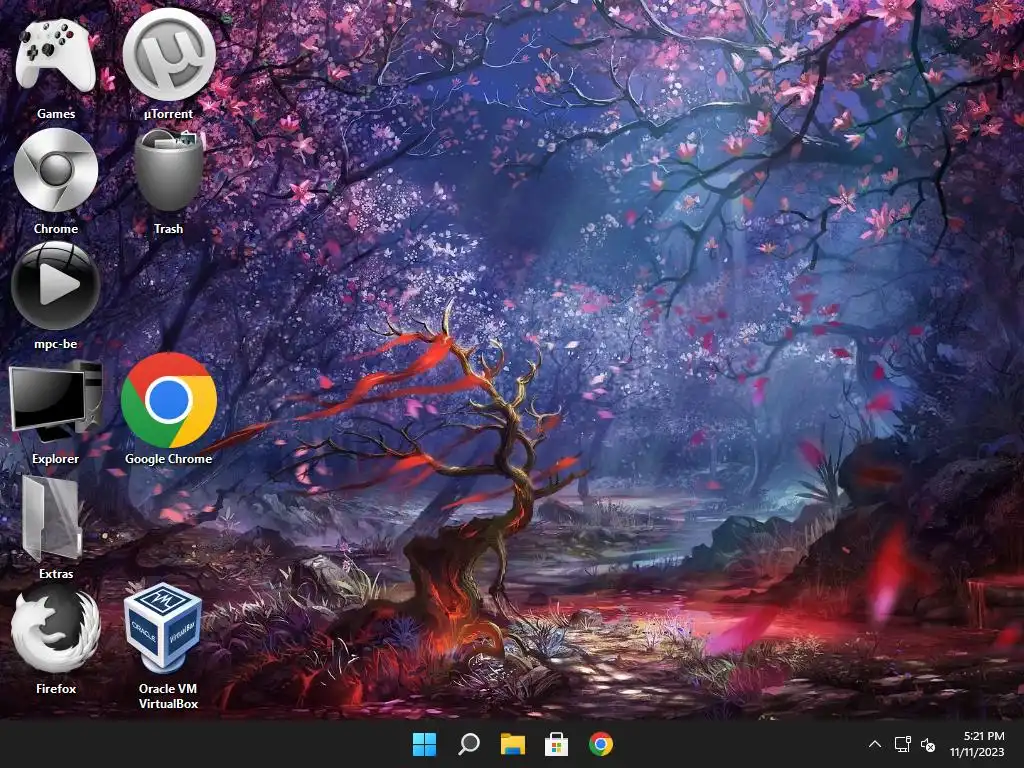Click the 'mpc-be' label text
This screenshot has width=1024, height=768.
pos(56,344)
